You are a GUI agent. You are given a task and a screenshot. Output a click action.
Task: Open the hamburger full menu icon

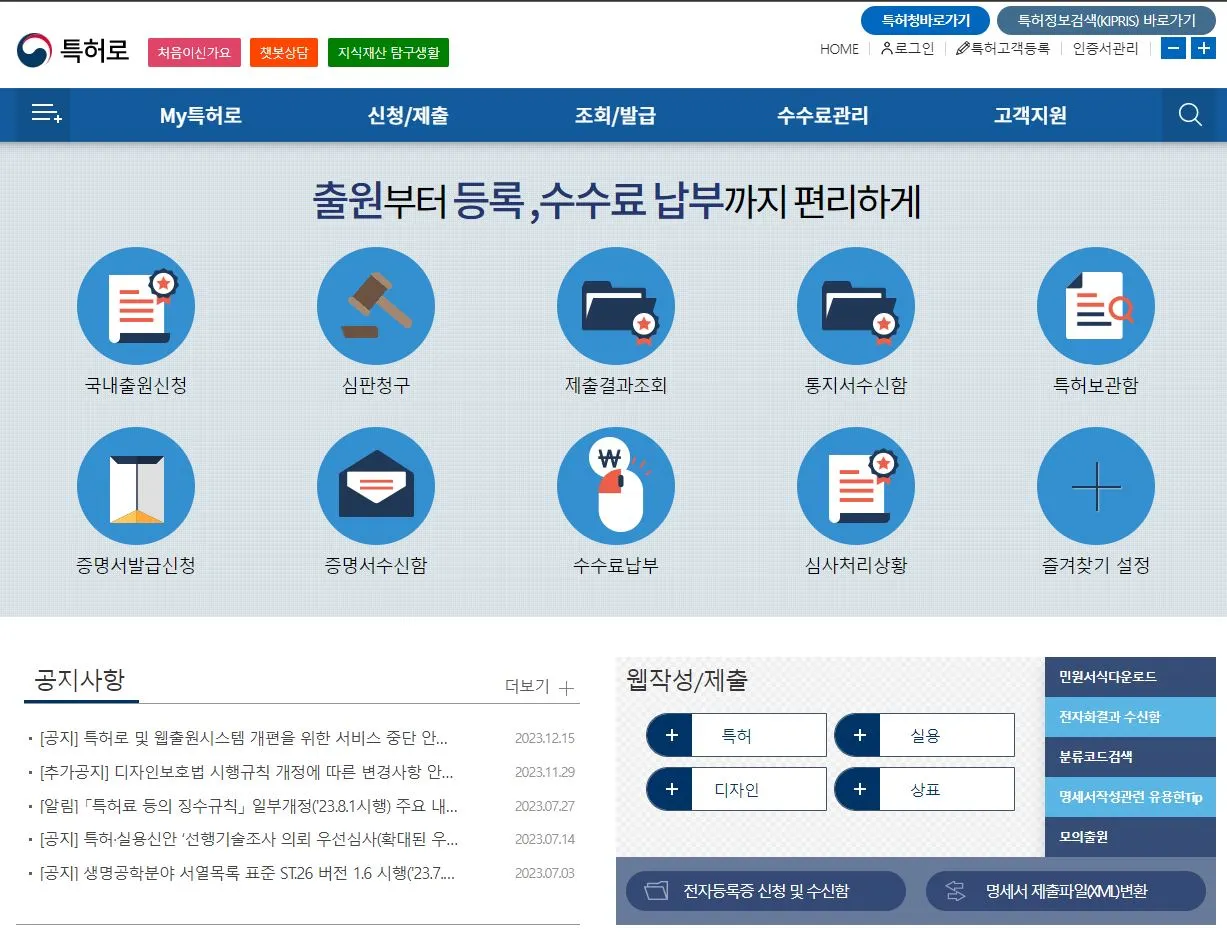[x=46, y=115]
